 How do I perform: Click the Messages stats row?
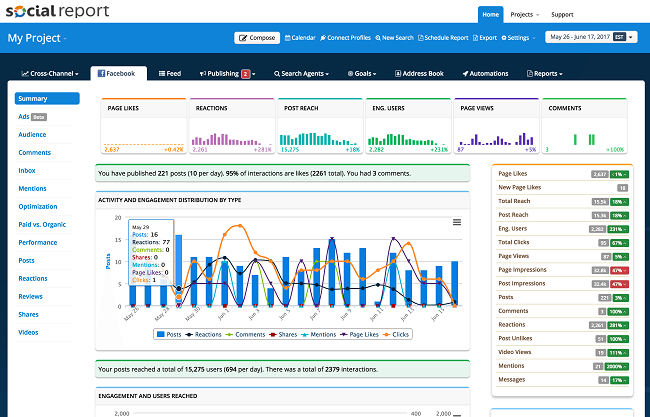point(563,380)
